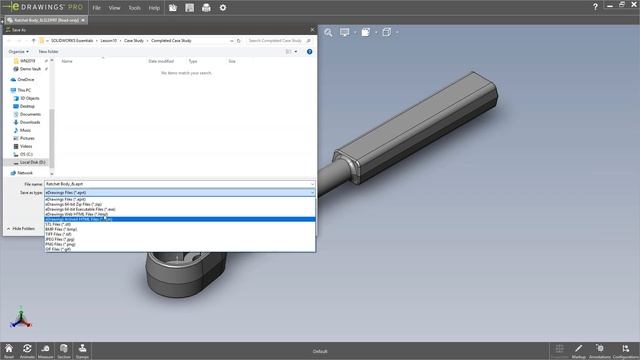Choose PNG Files (*.png) option
The width and height of the screenshot is (640, 360).
click(x=180, y=244)
